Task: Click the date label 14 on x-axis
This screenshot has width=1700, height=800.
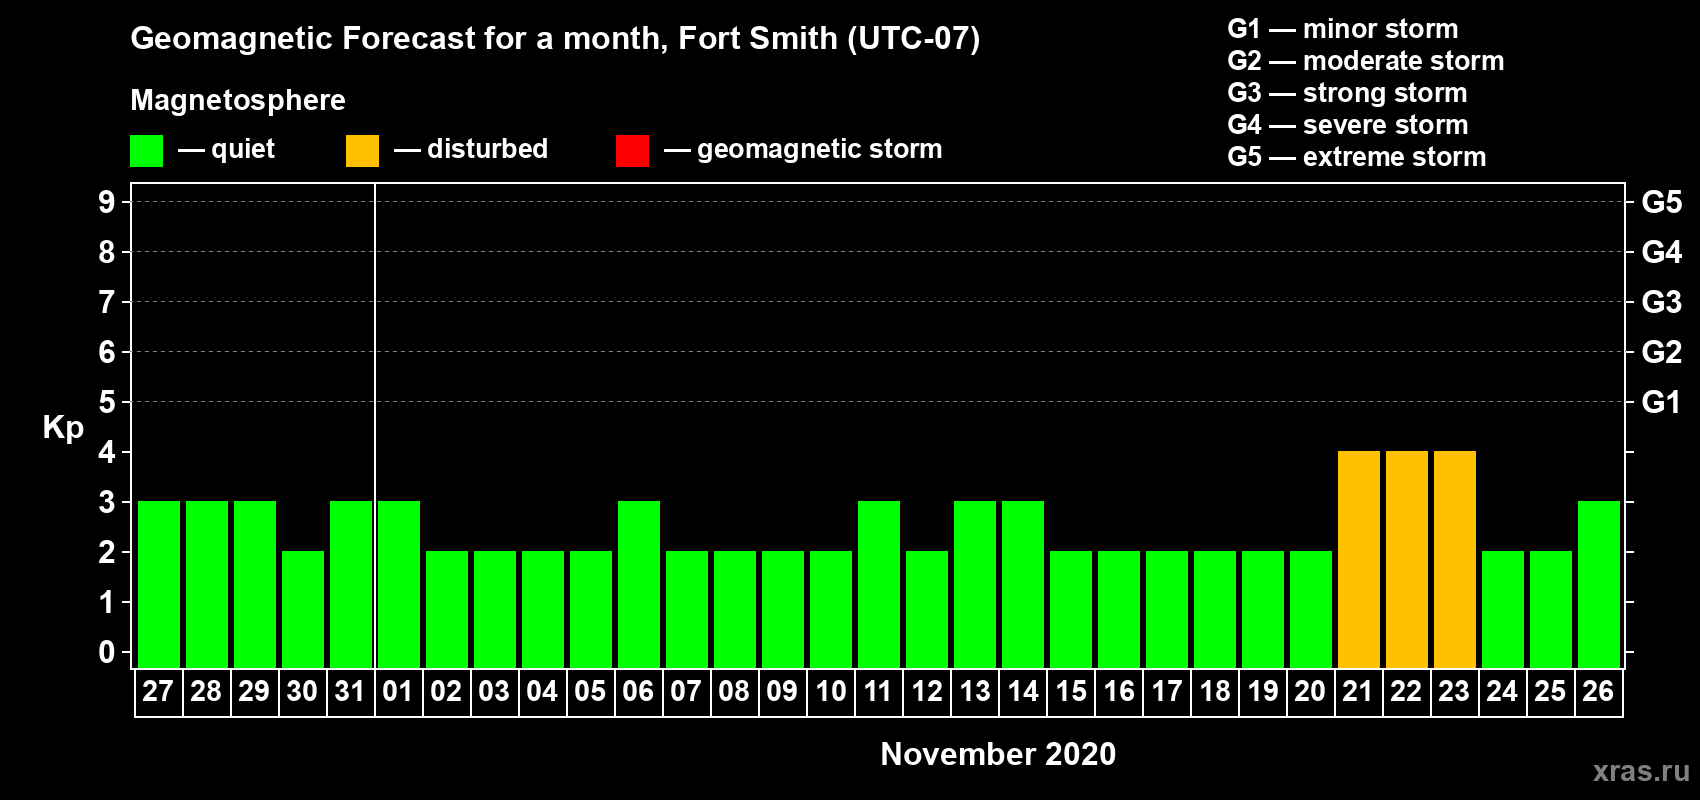Action: tap(1022, 691)
